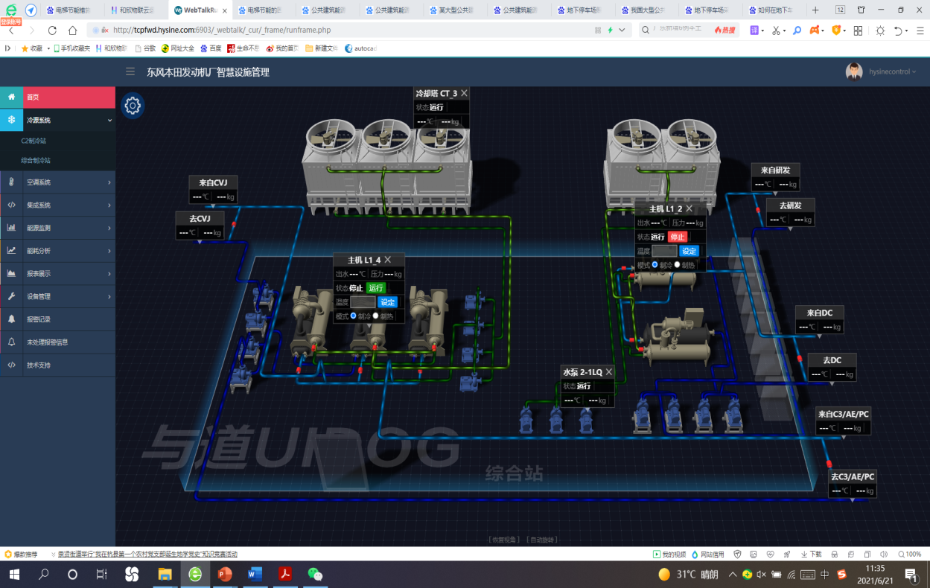Screen dimensions: 930x588
Task: Click the user avatar picture
Action: point(854,72)
